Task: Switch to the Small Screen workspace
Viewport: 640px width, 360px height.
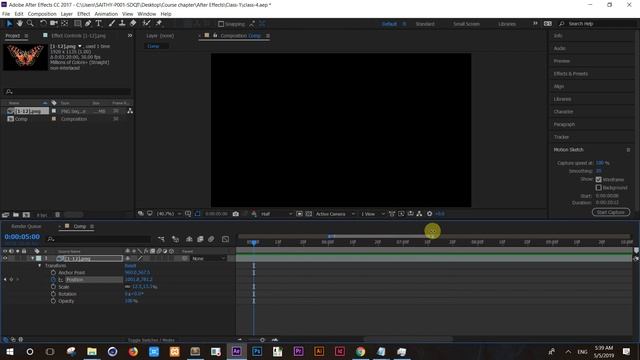Action: tap(466, 24)
